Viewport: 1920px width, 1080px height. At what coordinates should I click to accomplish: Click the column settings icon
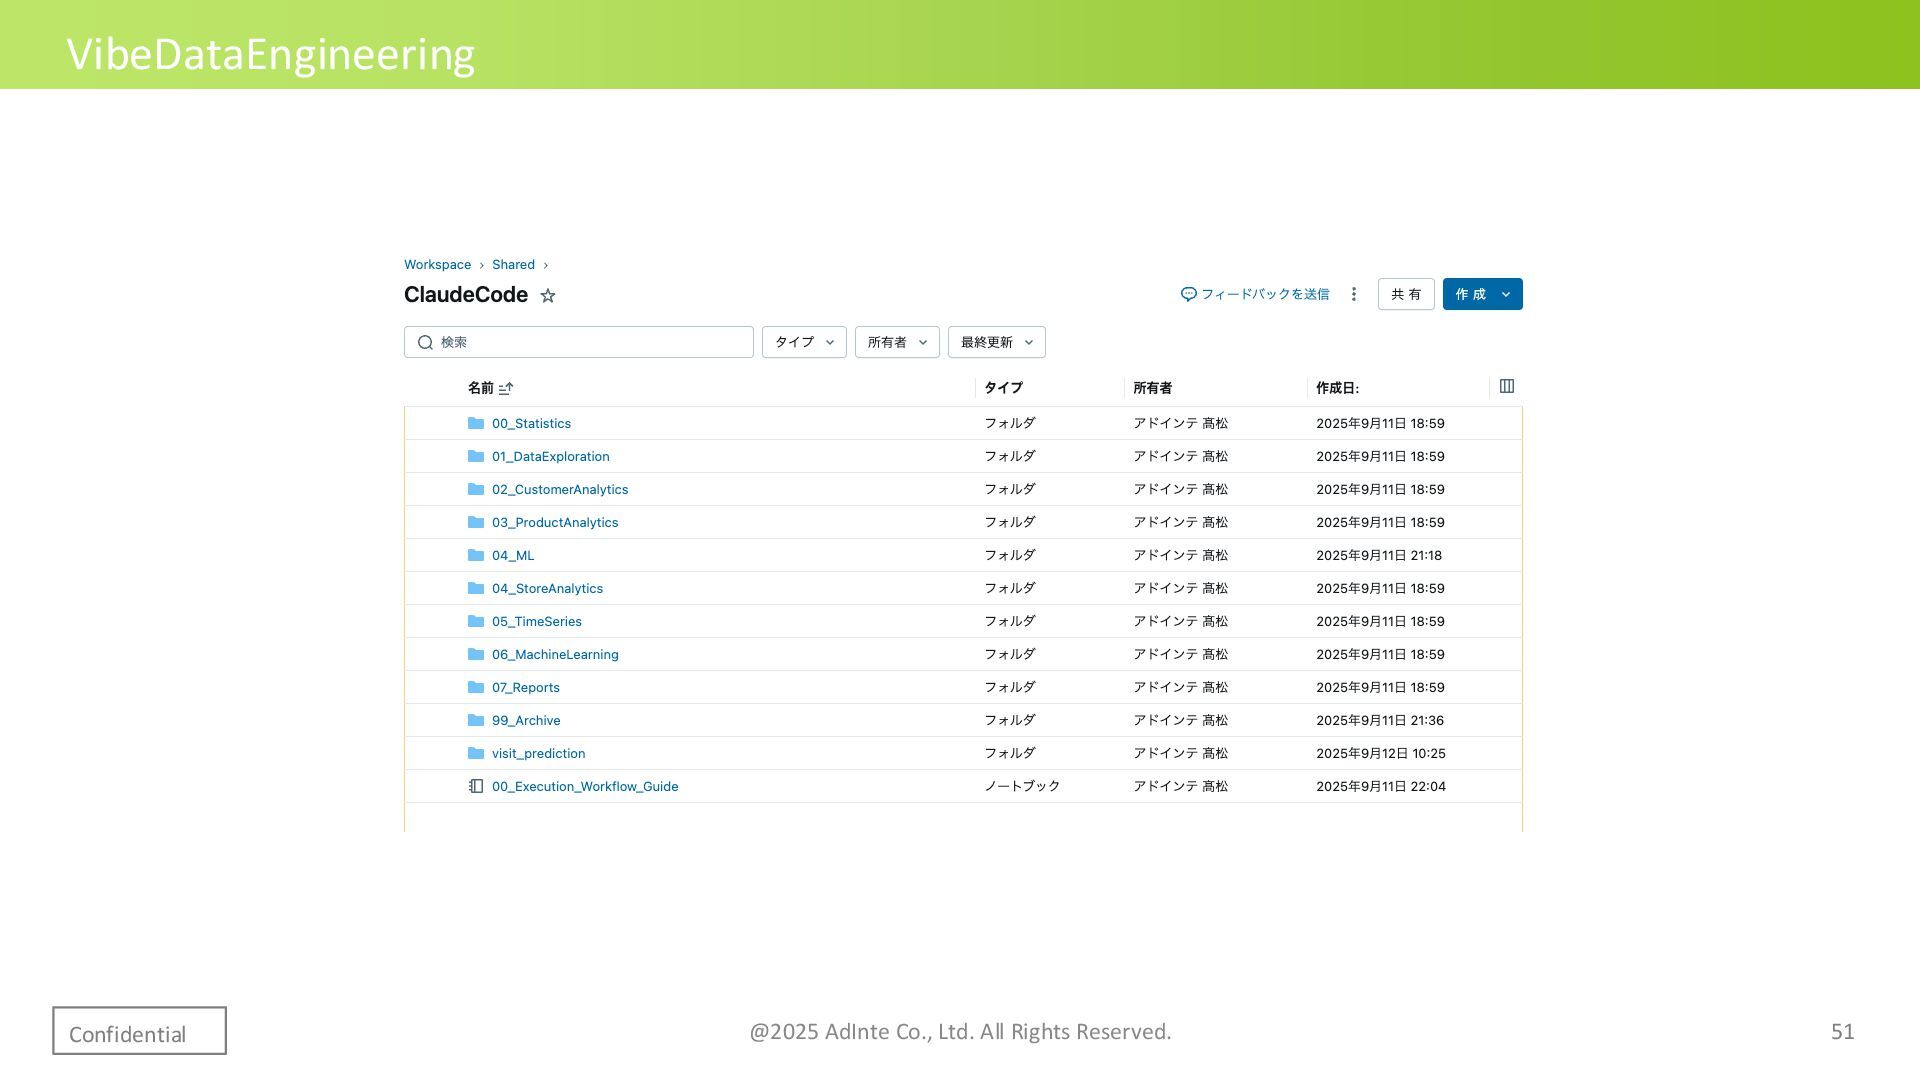coord(1507,387)
